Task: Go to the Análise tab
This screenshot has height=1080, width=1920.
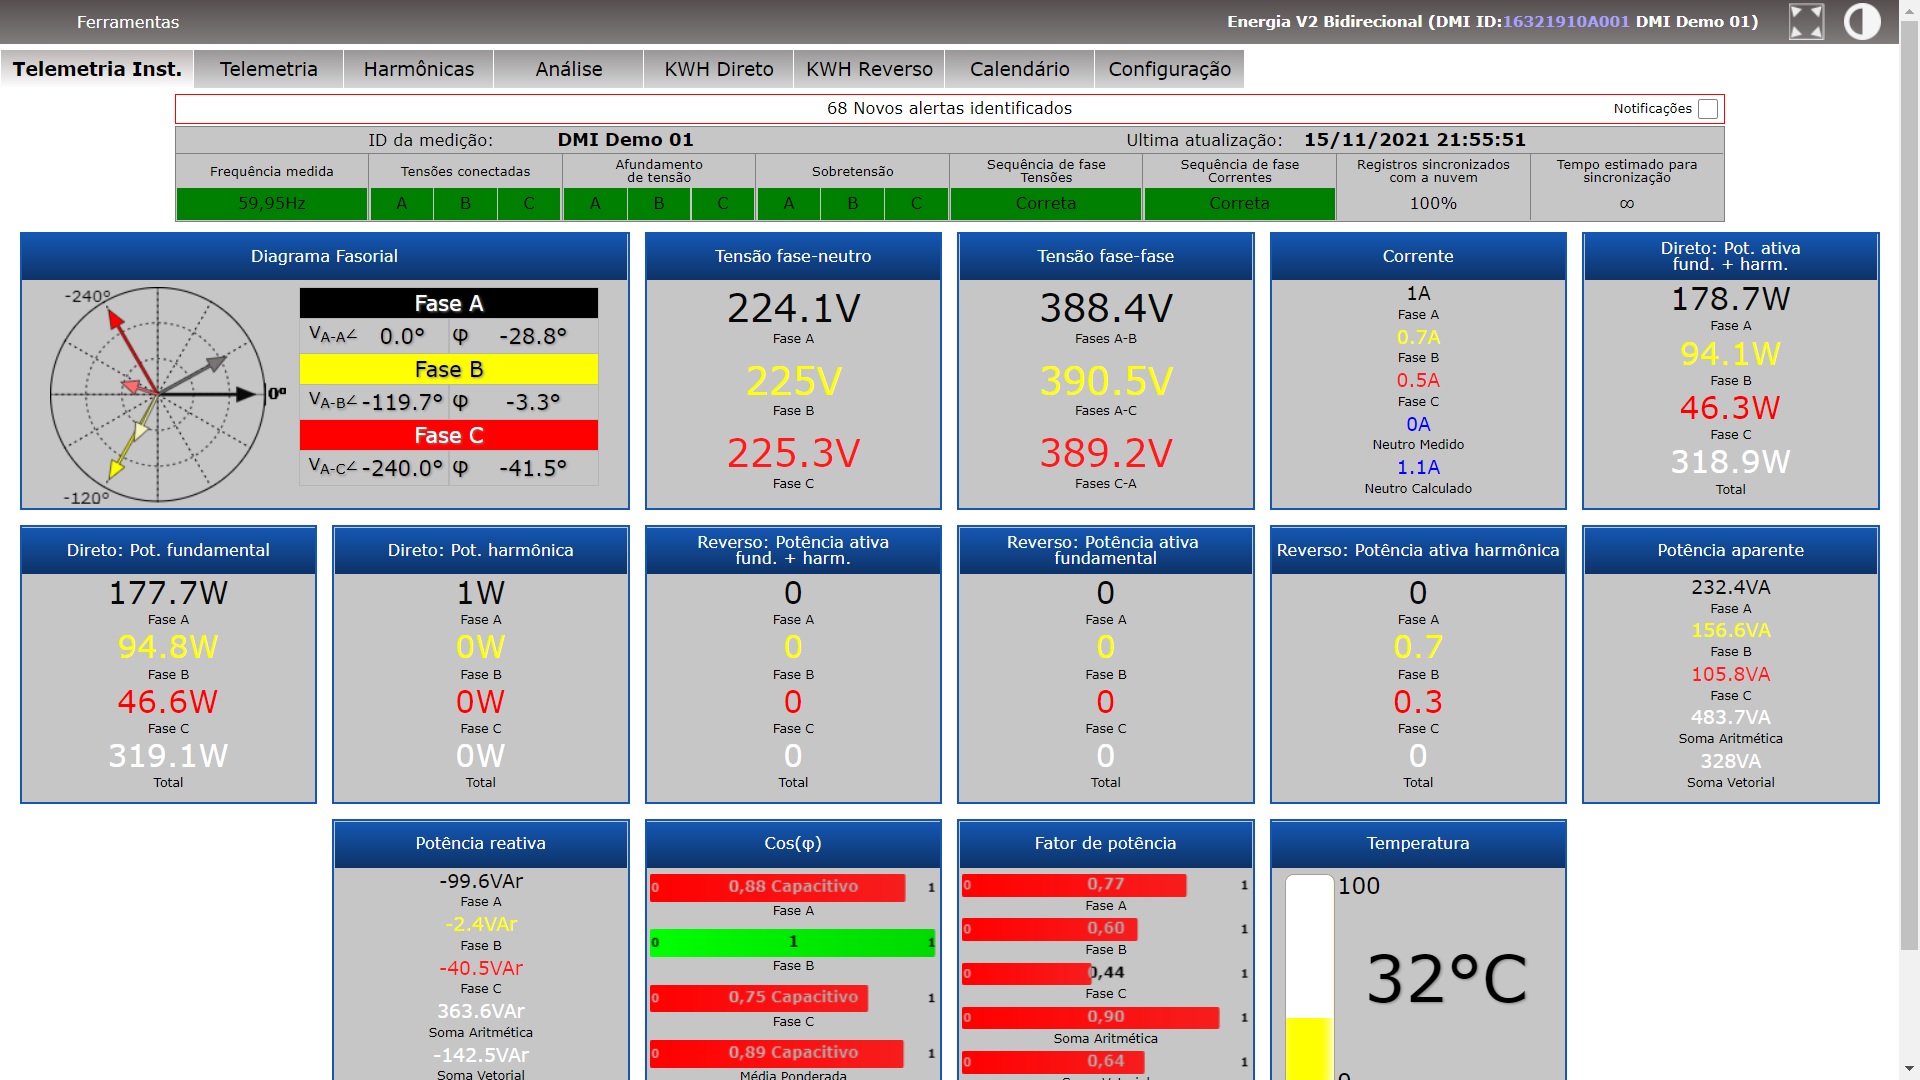Action: (x=568, y=69)
